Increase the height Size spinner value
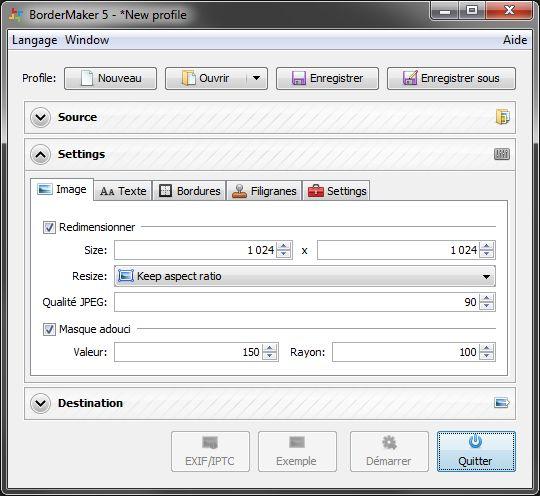Image resolution: width=540 pixels, height=496 pixels. click(487, 246)
